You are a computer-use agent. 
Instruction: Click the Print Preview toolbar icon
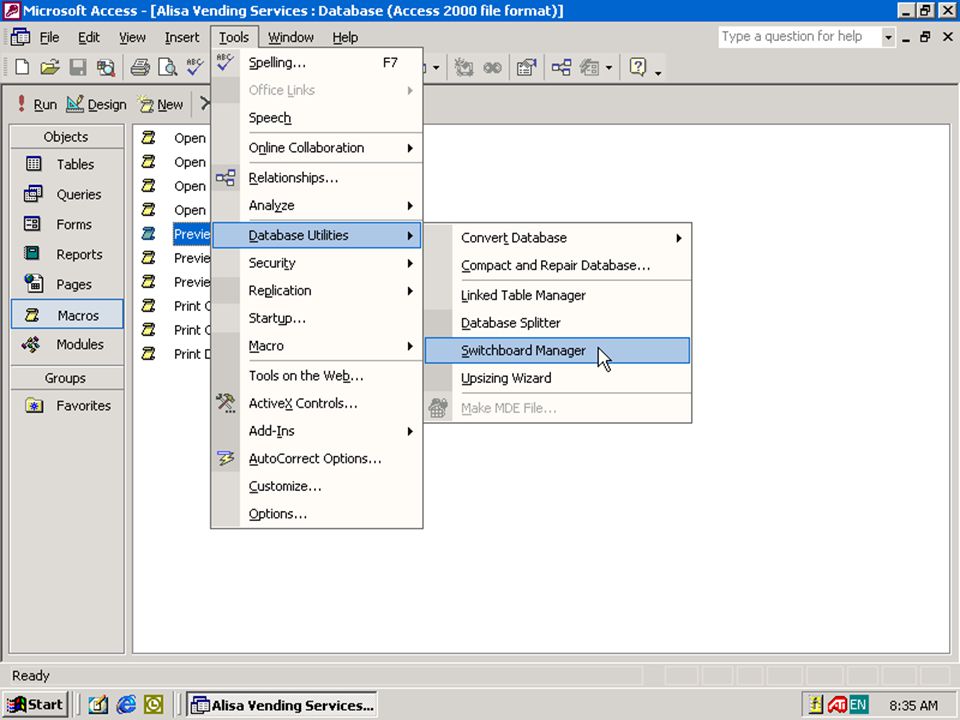coord(167,67)
